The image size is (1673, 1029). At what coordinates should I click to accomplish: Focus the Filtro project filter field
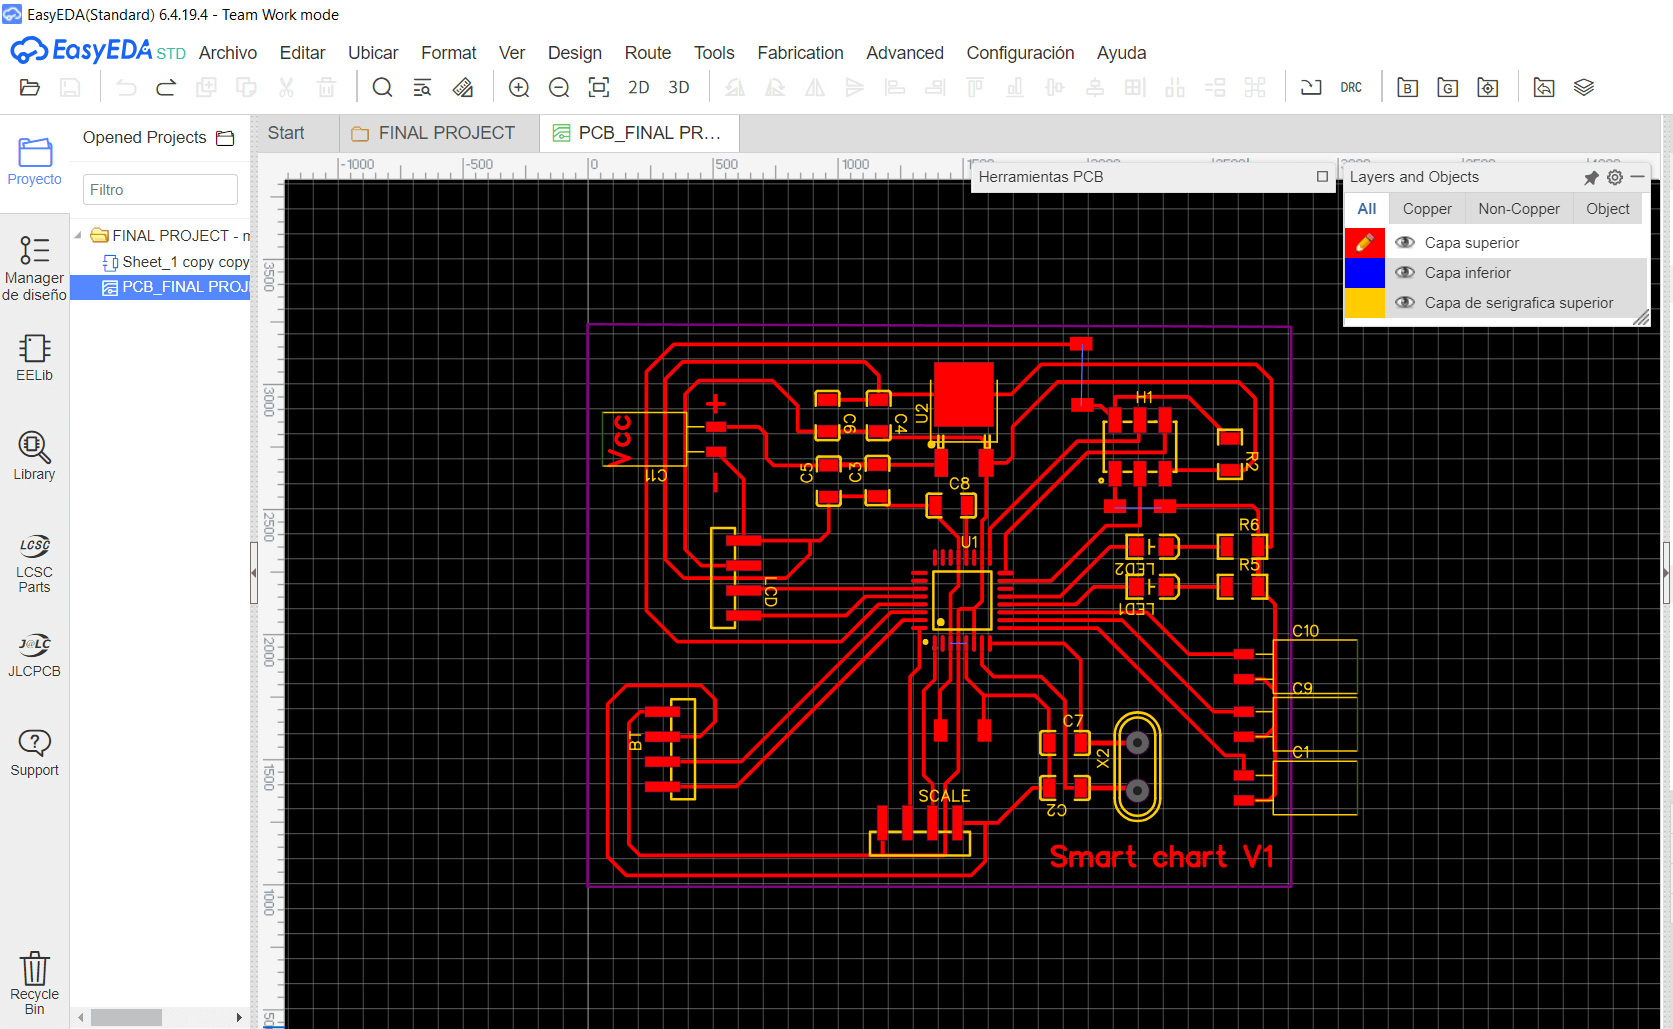point(160,190)
